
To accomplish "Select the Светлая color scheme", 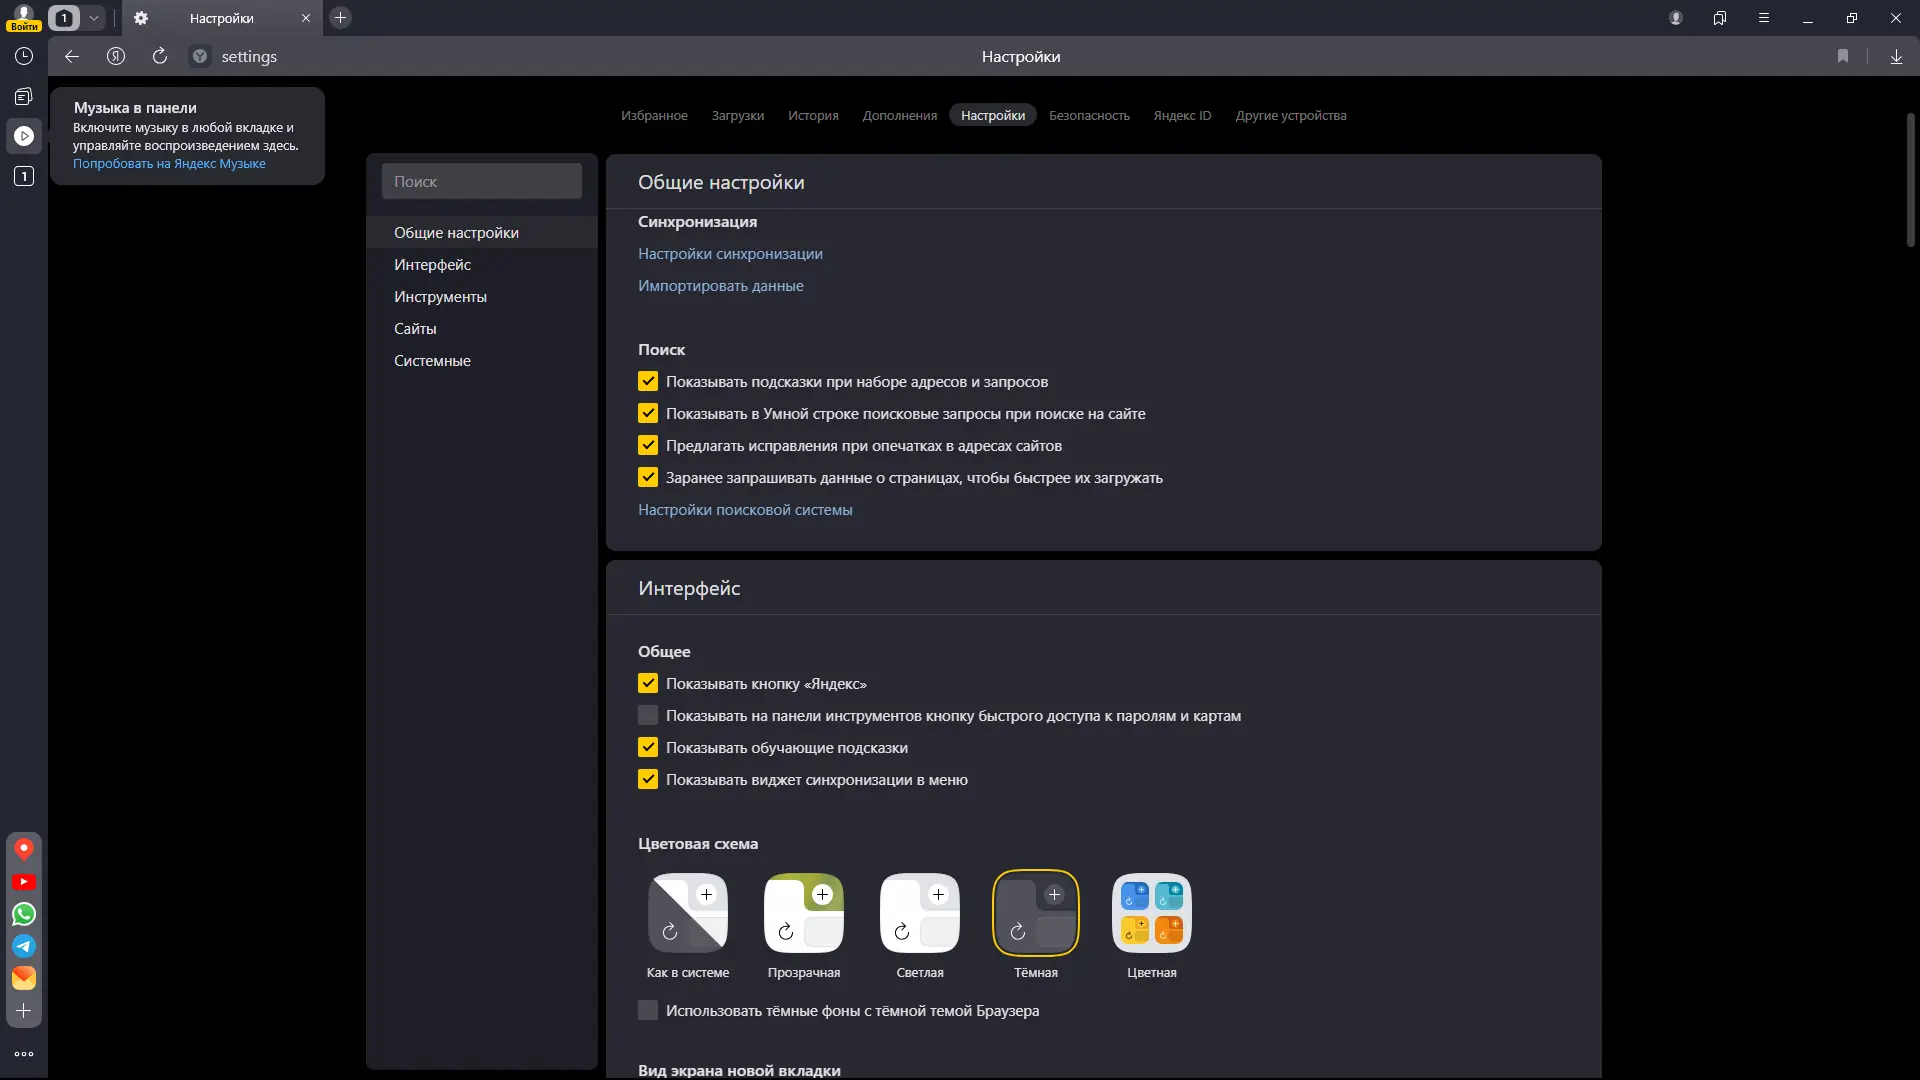I will point(919,914).
